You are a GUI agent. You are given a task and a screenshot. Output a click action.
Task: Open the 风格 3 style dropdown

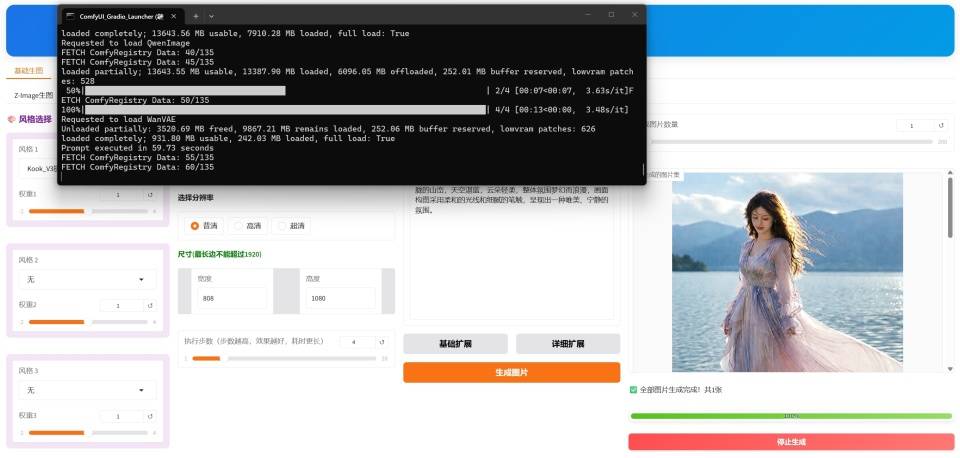(88, 390)
